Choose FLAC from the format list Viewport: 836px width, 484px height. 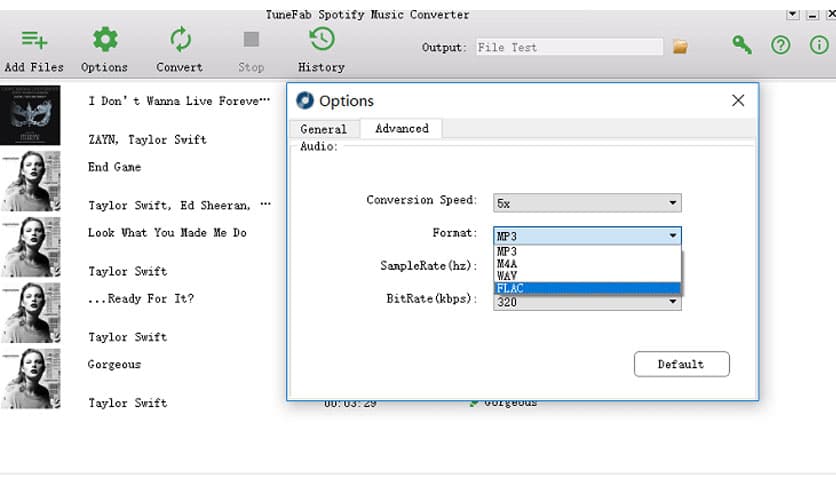(x=587, y=288)
